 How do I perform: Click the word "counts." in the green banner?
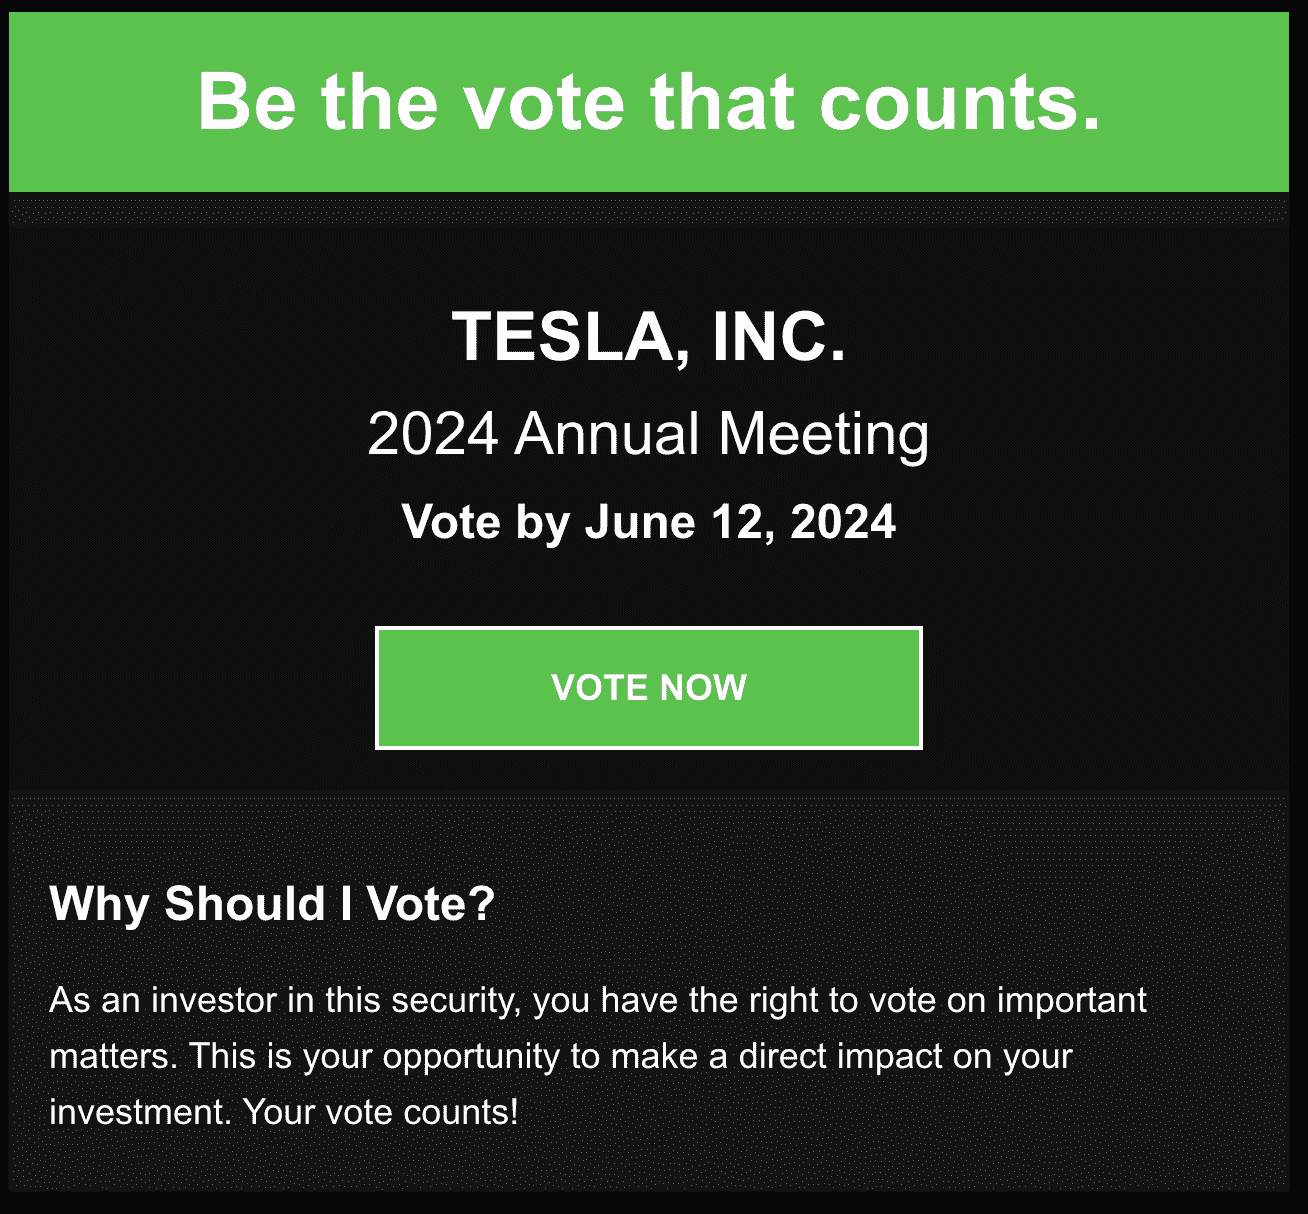pos(959,102)
